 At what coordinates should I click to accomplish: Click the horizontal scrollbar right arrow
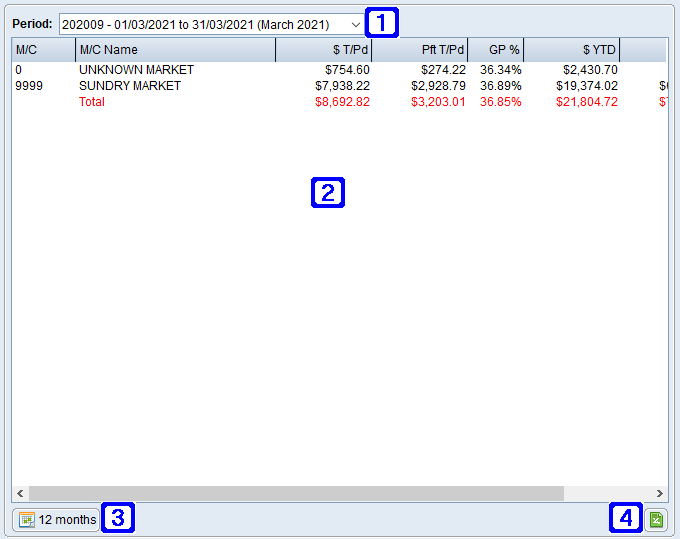click(659, 493)
